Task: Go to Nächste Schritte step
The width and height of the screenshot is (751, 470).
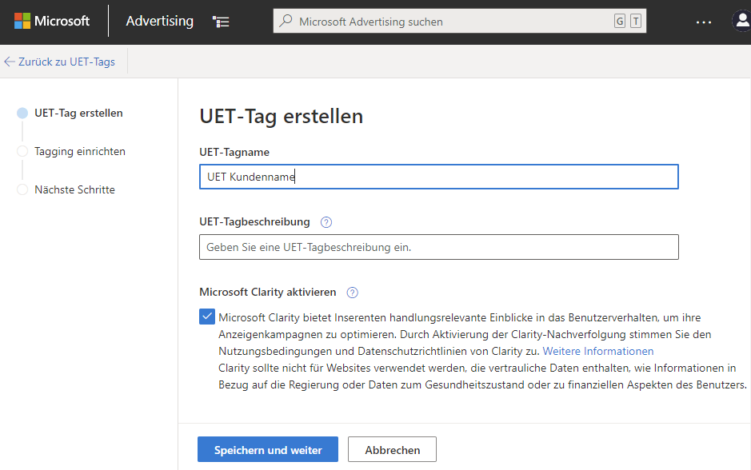Action: click(x=75, y=190)
